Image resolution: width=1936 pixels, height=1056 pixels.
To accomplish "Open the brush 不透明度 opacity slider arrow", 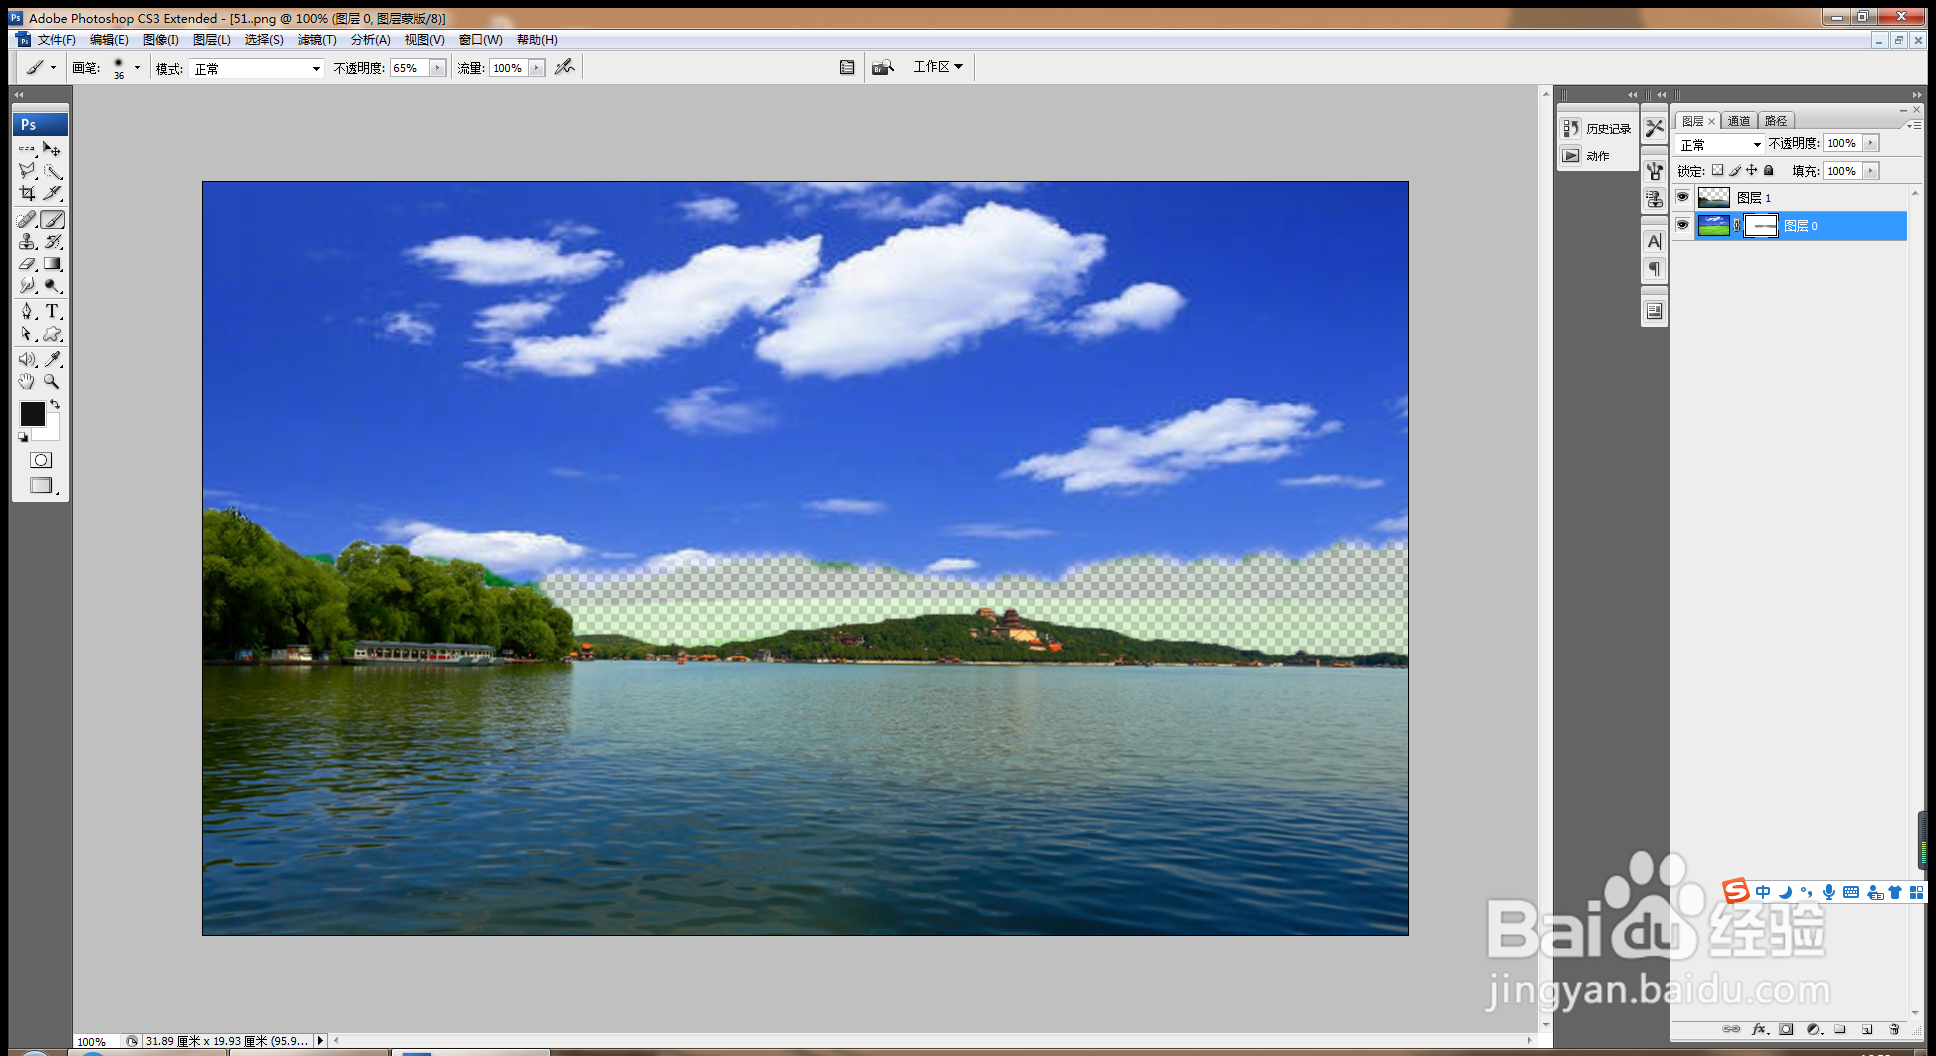I will click(x=437, y=68).
